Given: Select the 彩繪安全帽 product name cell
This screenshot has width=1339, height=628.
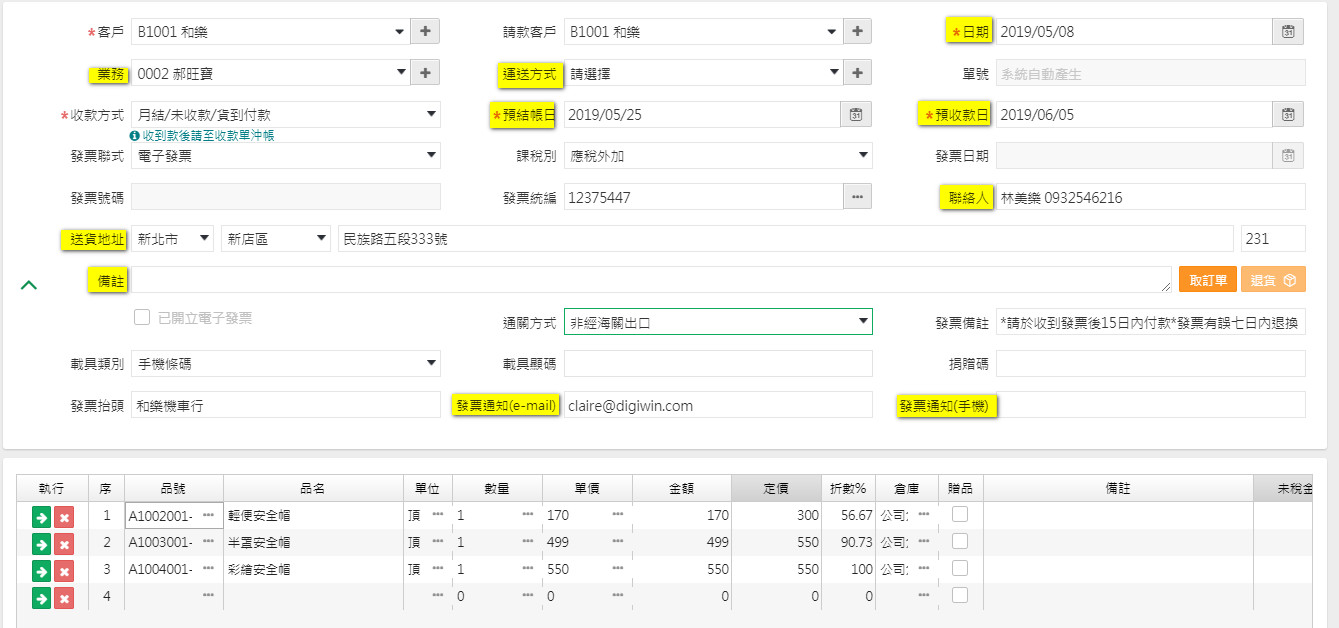Looking at the screenshot, I should [313, 569].
